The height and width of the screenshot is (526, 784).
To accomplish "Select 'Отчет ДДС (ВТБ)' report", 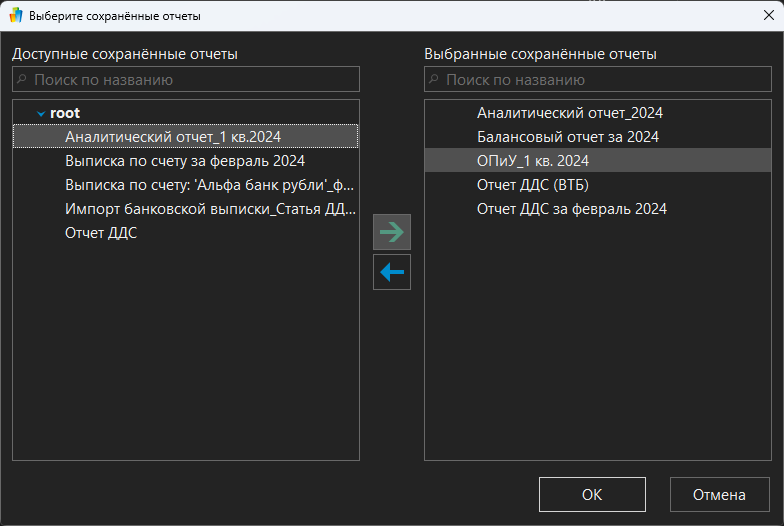I will [x=532, y=185].
